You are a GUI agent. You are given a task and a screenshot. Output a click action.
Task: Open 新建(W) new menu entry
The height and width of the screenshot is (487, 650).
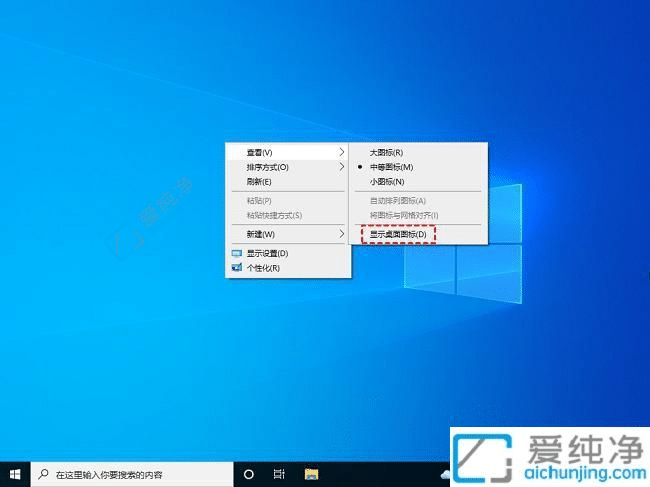288,234
